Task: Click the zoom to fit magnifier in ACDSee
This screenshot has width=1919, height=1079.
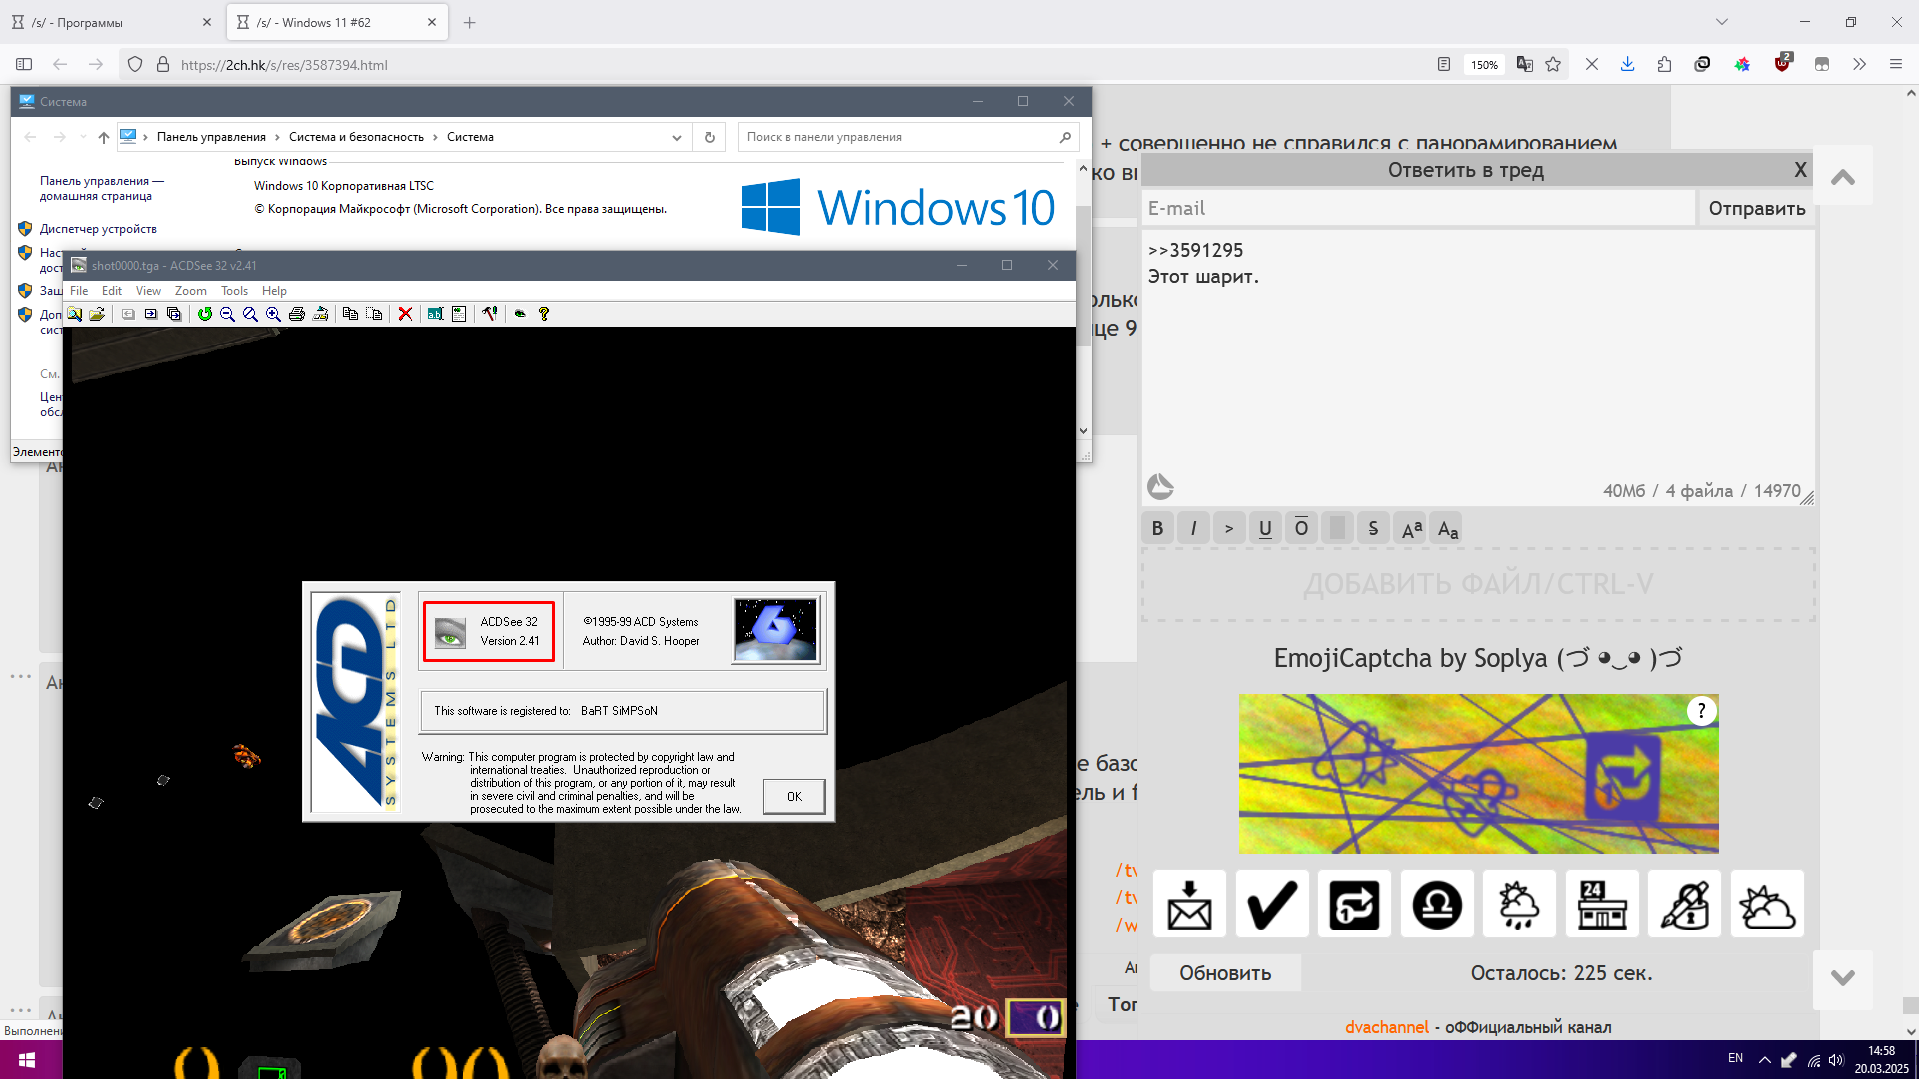Action: click(x=250, y=314)
